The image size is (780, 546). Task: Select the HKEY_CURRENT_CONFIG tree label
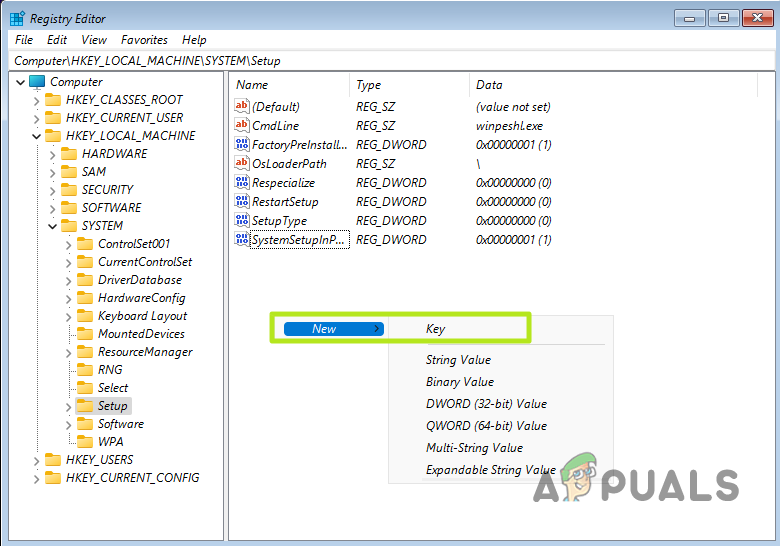133,478
